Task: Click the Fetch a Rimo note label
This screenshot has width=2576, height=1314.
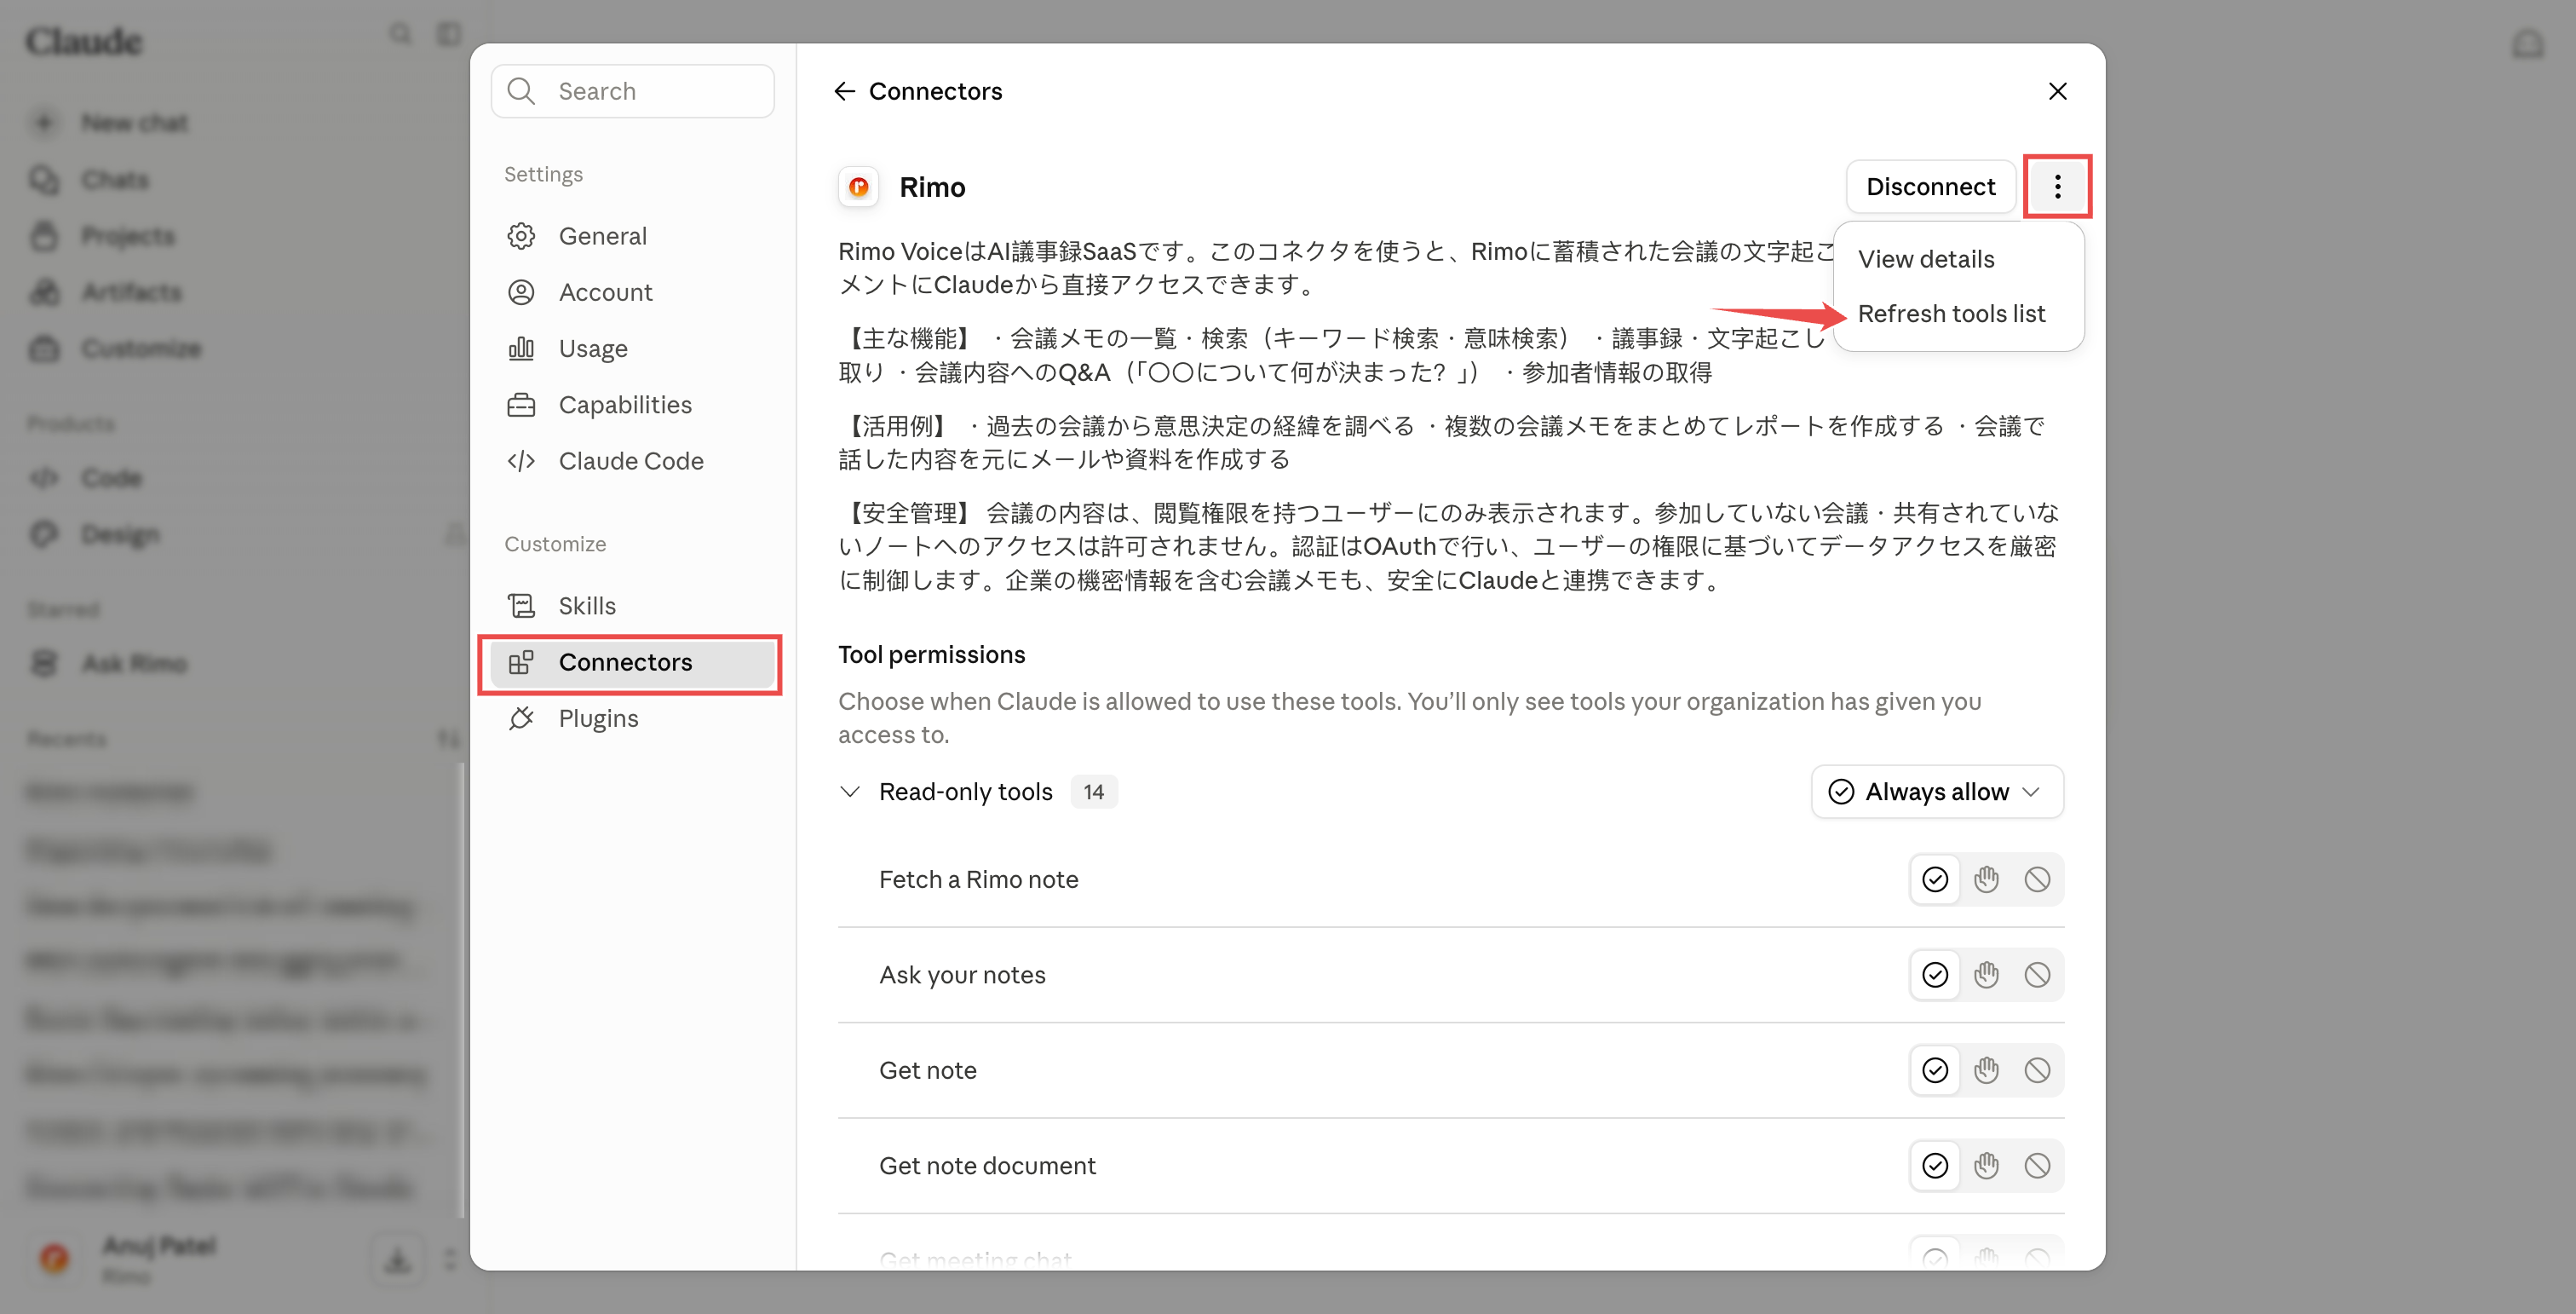Action: point(978,879)
